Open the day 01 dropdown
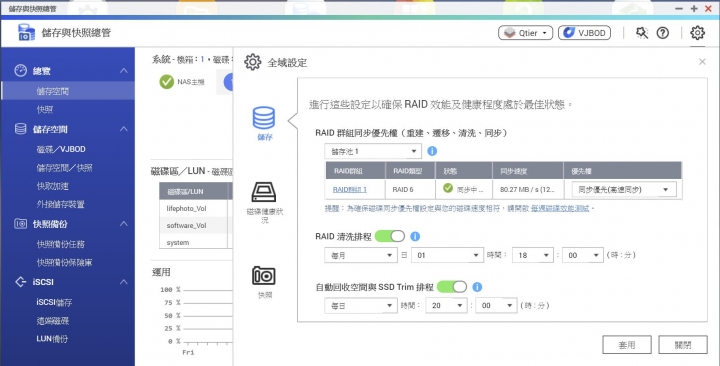 (447, 255)
